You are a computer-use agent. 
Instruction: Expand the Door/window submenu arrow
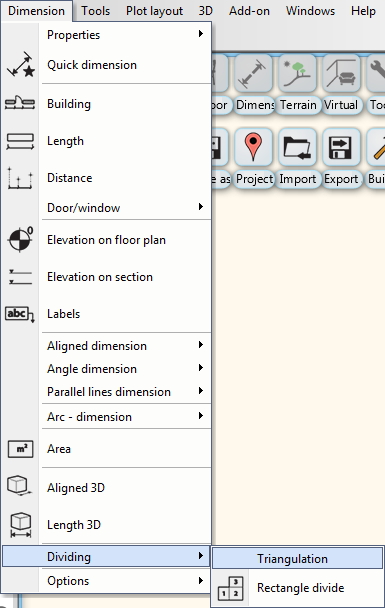pos(200,206)
